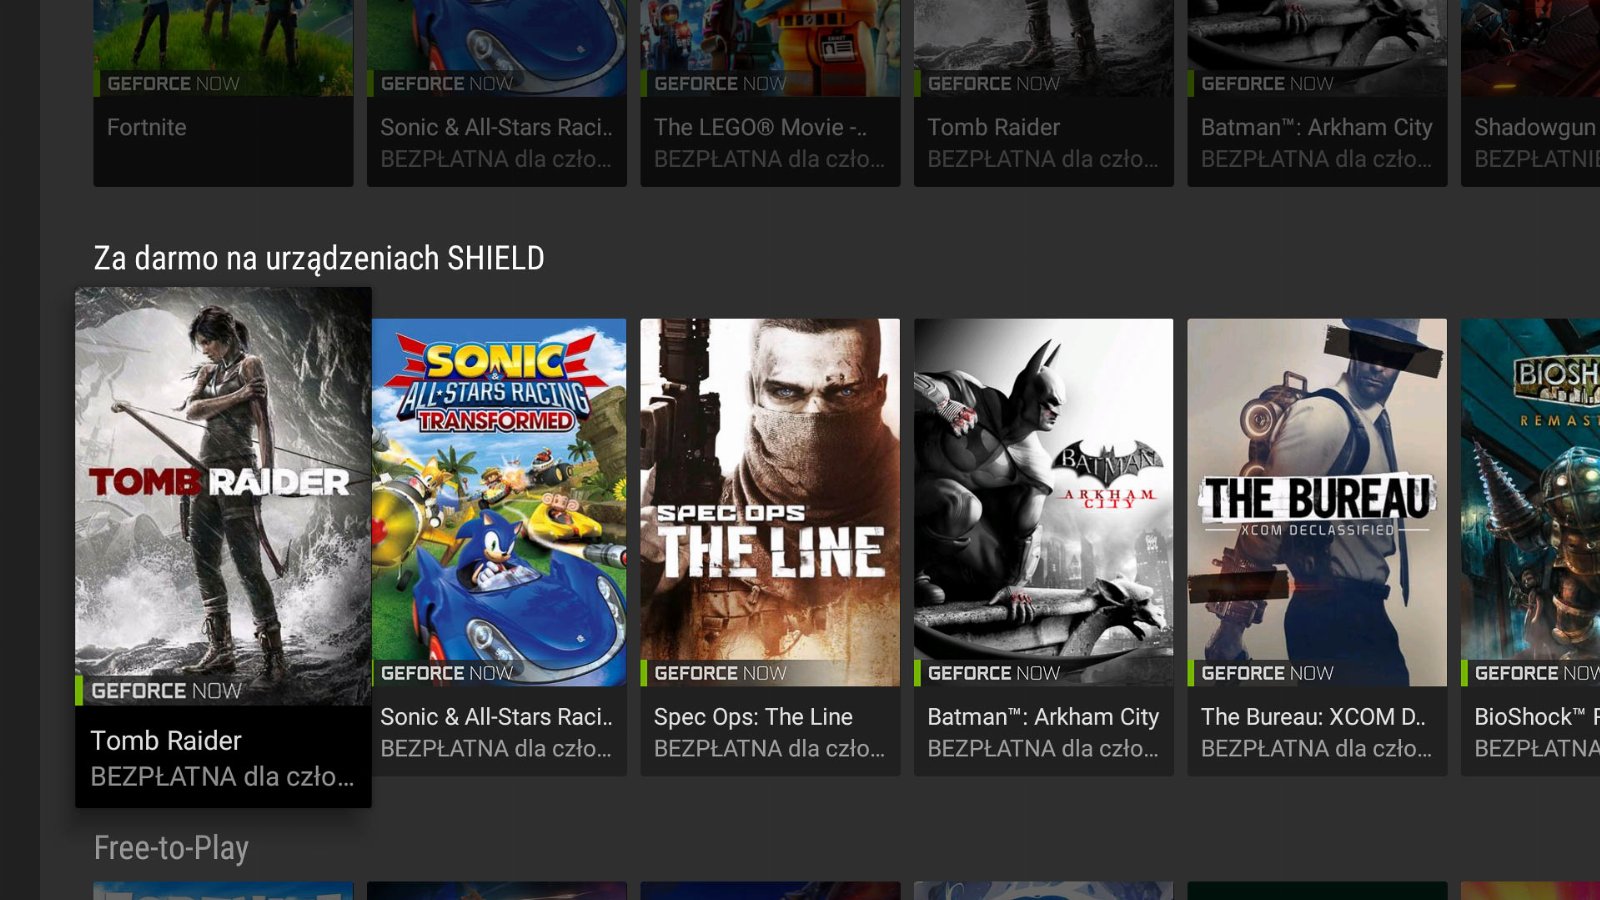Click the 'Free-to-Play' section heading

click(171, 848)
